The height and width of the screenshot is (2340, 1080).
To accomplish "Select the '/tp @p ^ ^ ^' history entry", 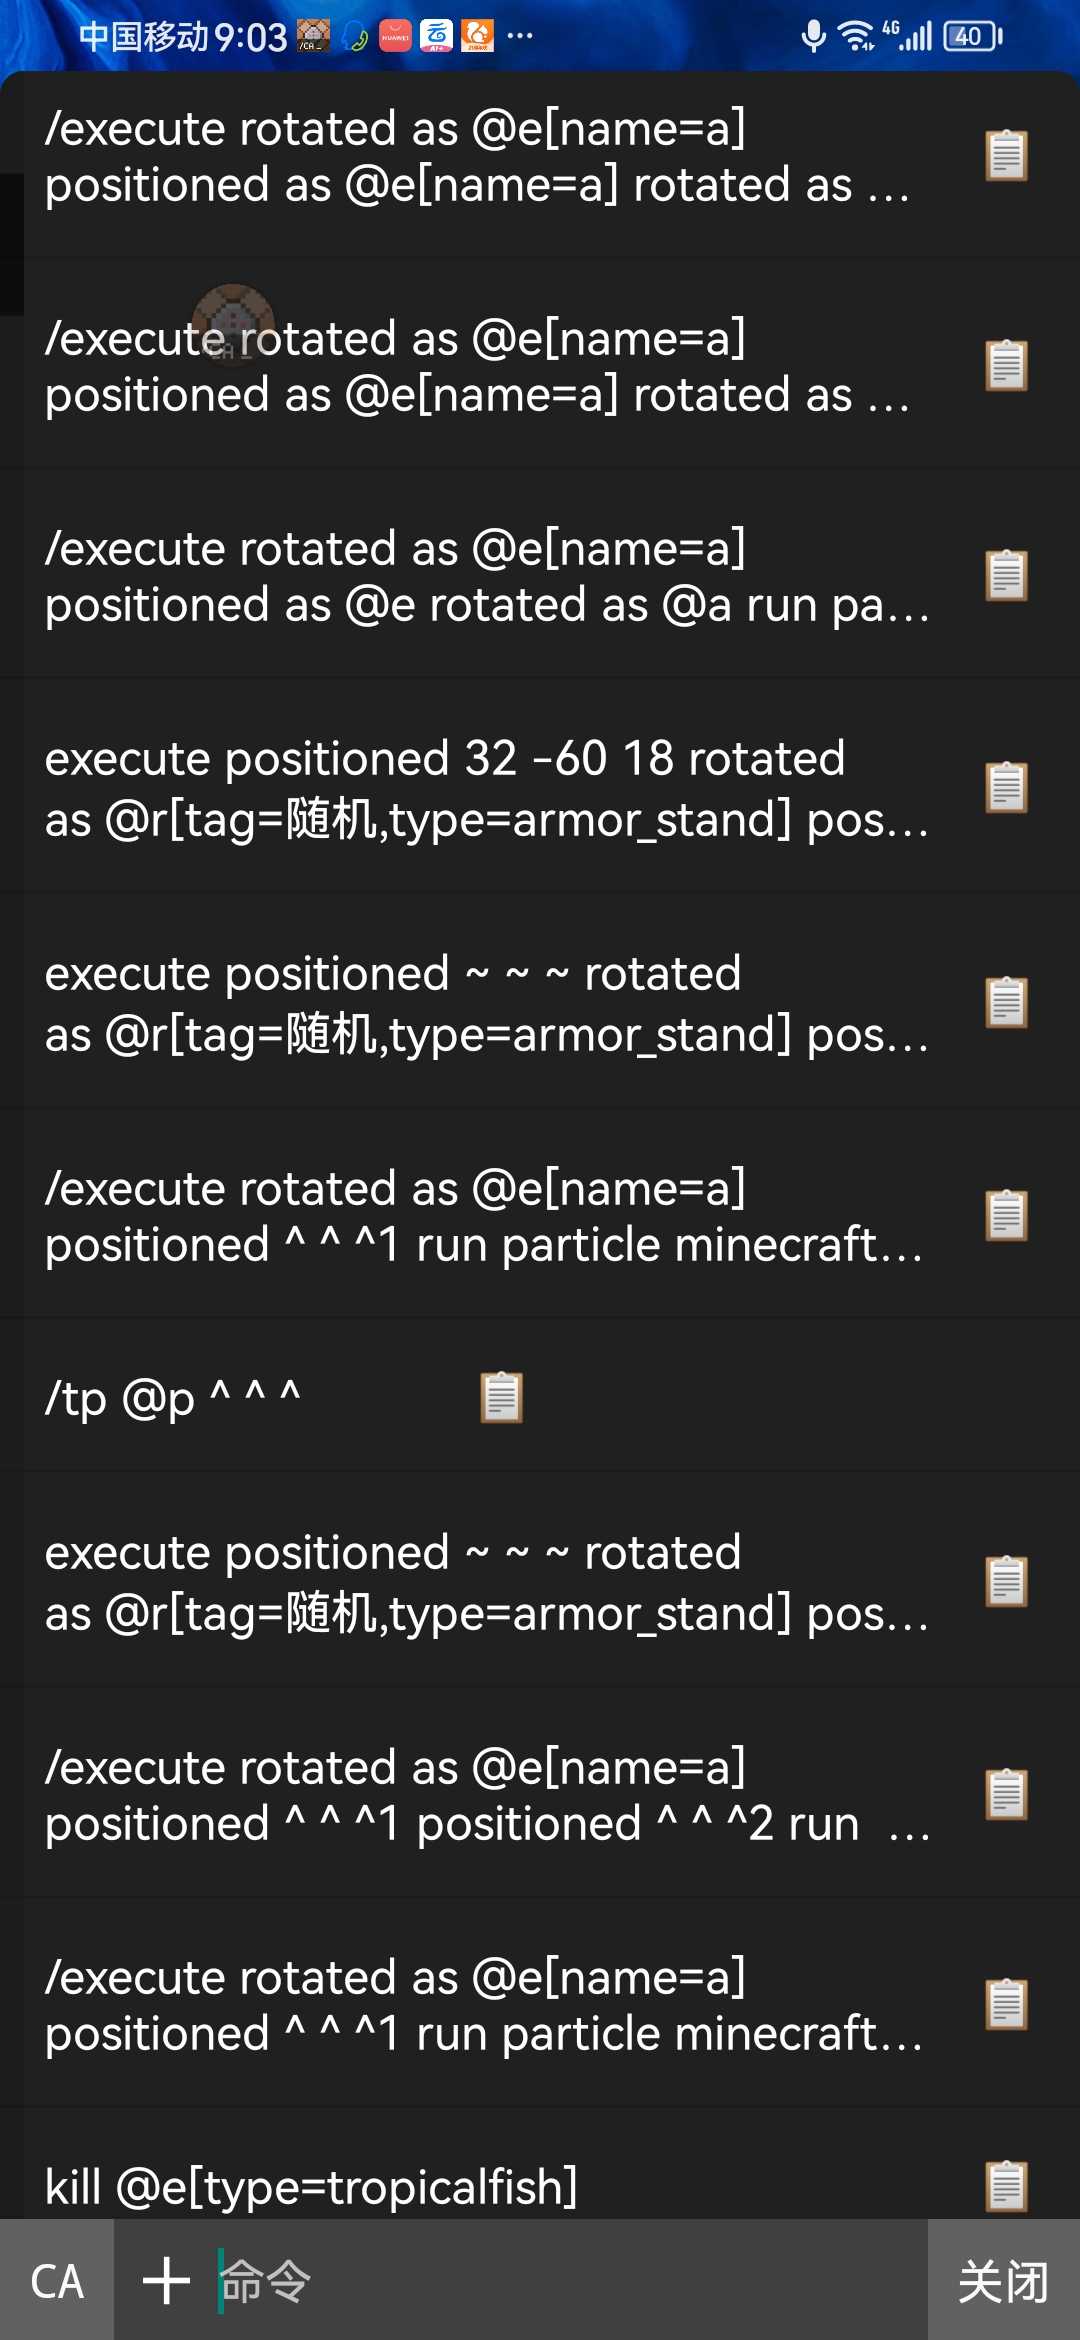I will (540, 1397).
